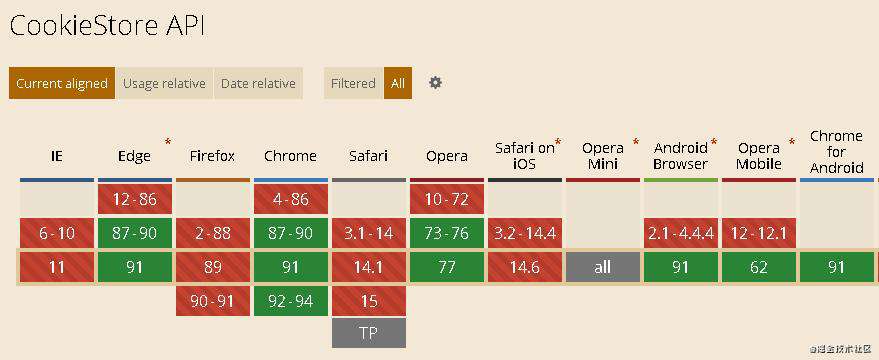
Task: Click the Opera Mini asterisk
Action: [636, 142]
